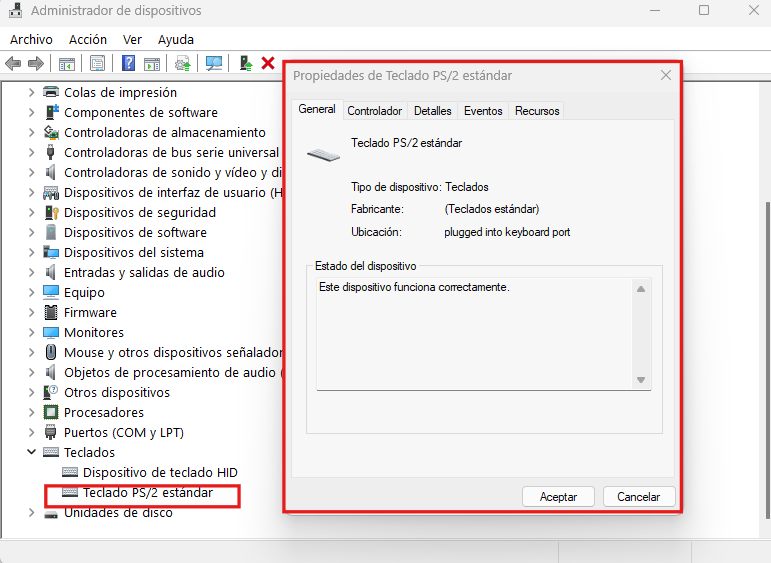Open the Ver menu
Image resolution: width=771 pixels, height=563 pixels.
tap(132, 39)
